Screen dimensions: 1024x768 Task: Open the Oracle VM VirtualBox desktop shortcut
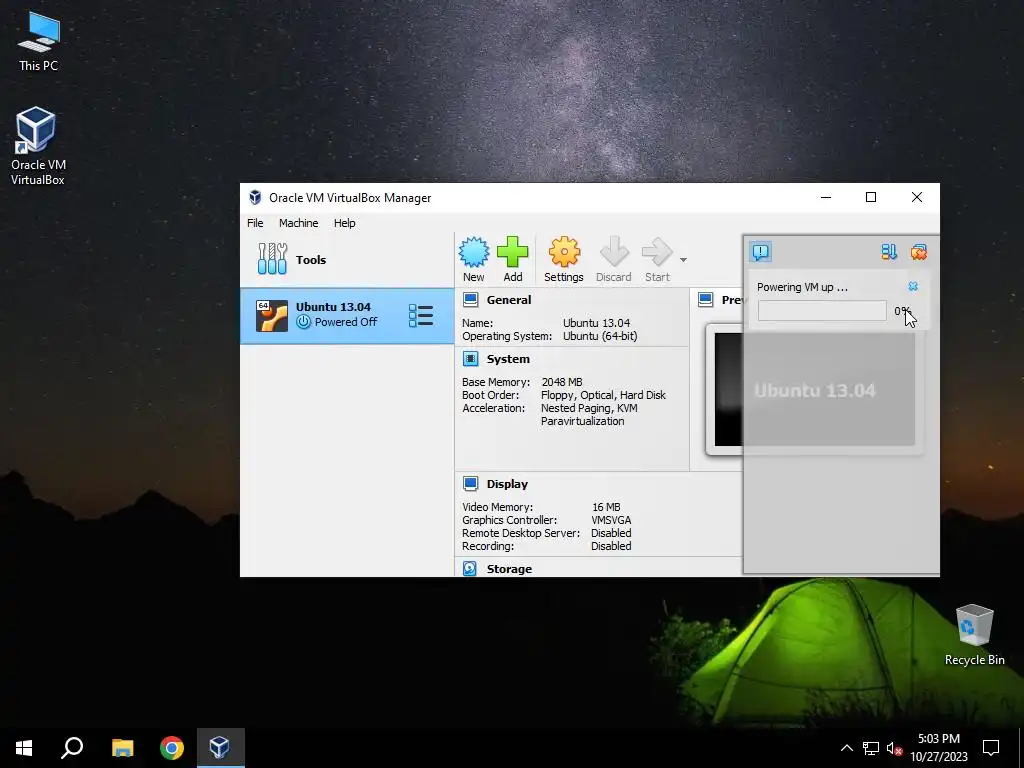[38, 146]
